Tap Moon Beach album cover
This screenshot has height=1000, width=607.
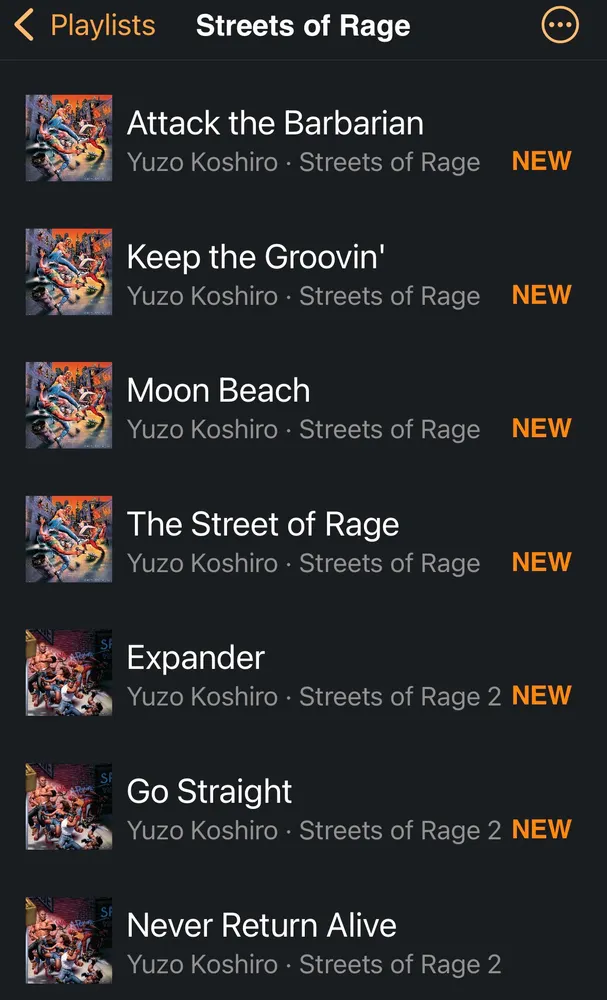click(68, 405)
